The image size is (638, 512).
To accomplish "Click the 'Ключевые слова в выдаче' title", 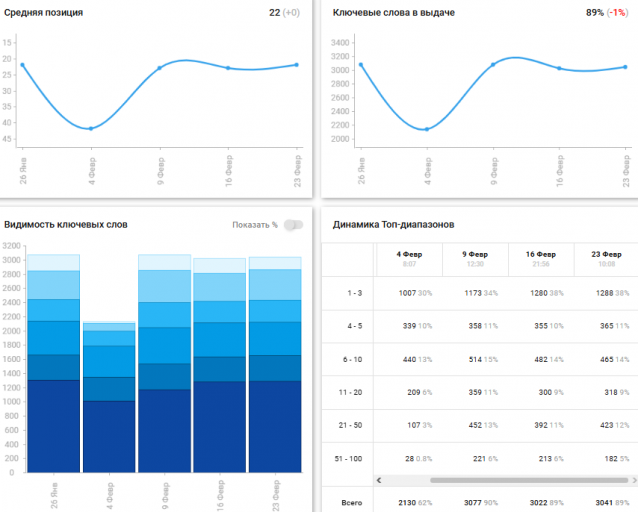I will tap(394, 13).
